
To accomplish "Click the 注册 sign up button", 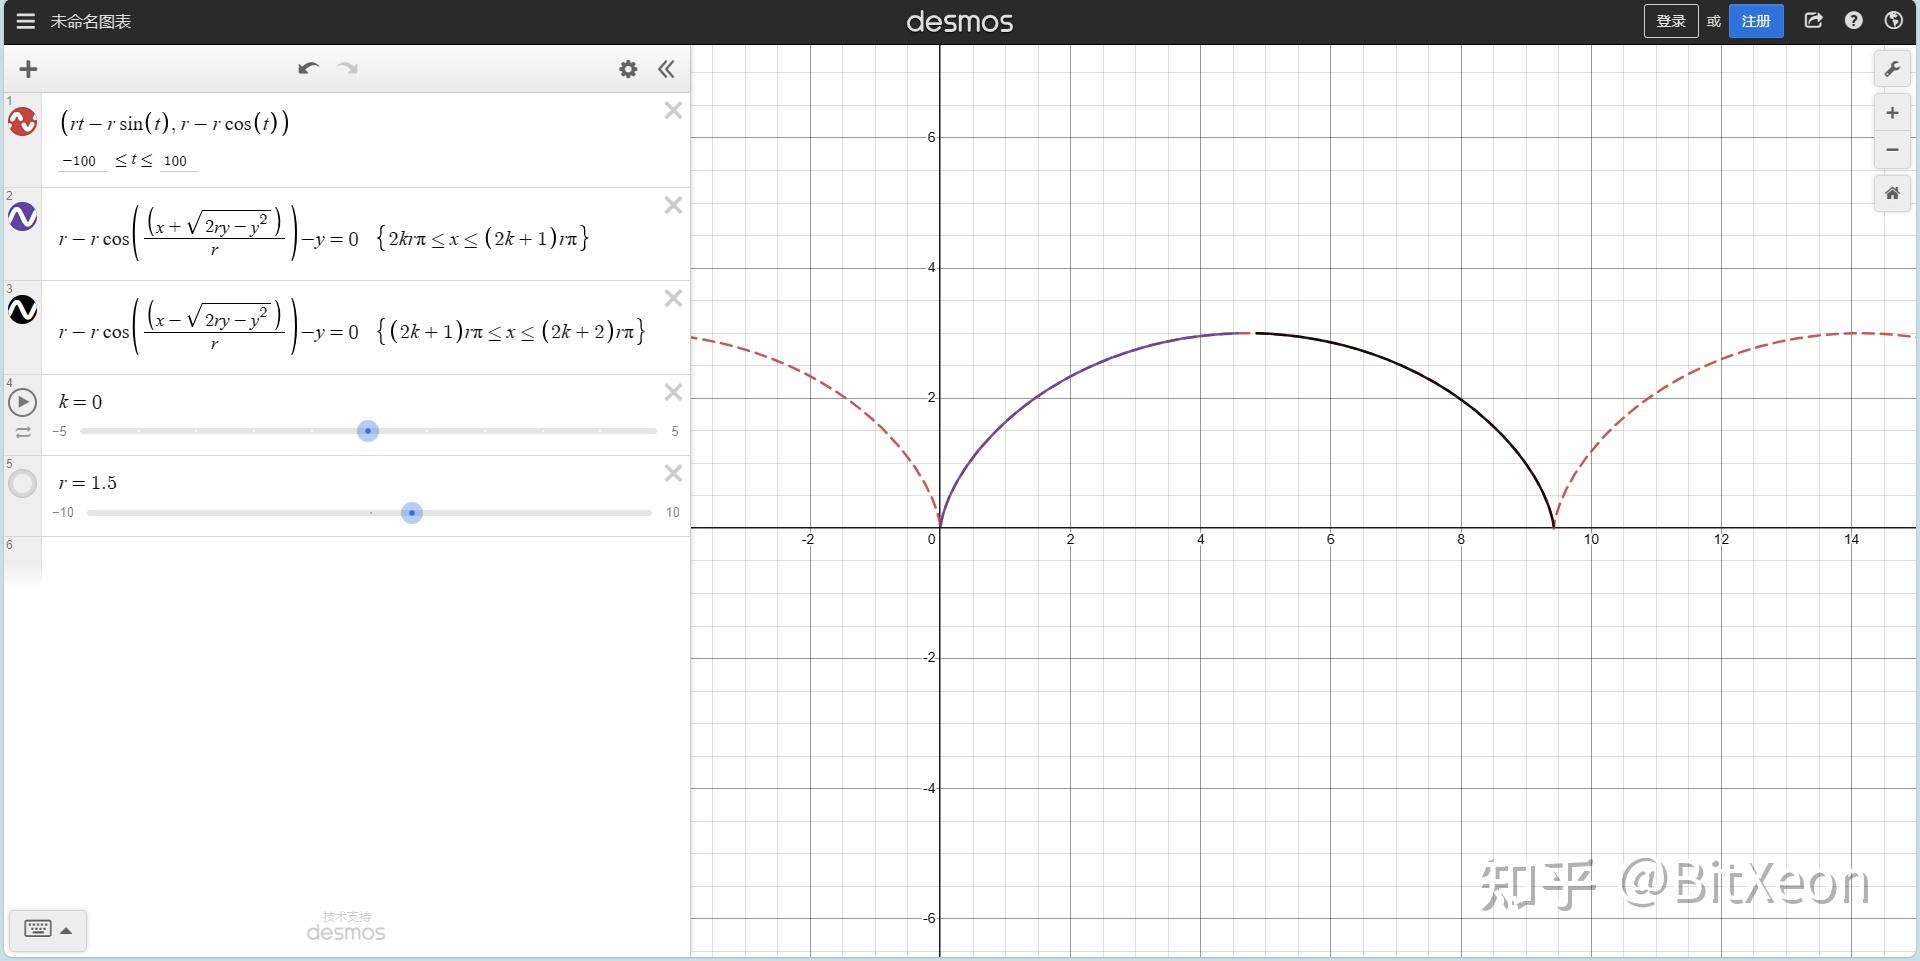I will tap(1756, 21).
